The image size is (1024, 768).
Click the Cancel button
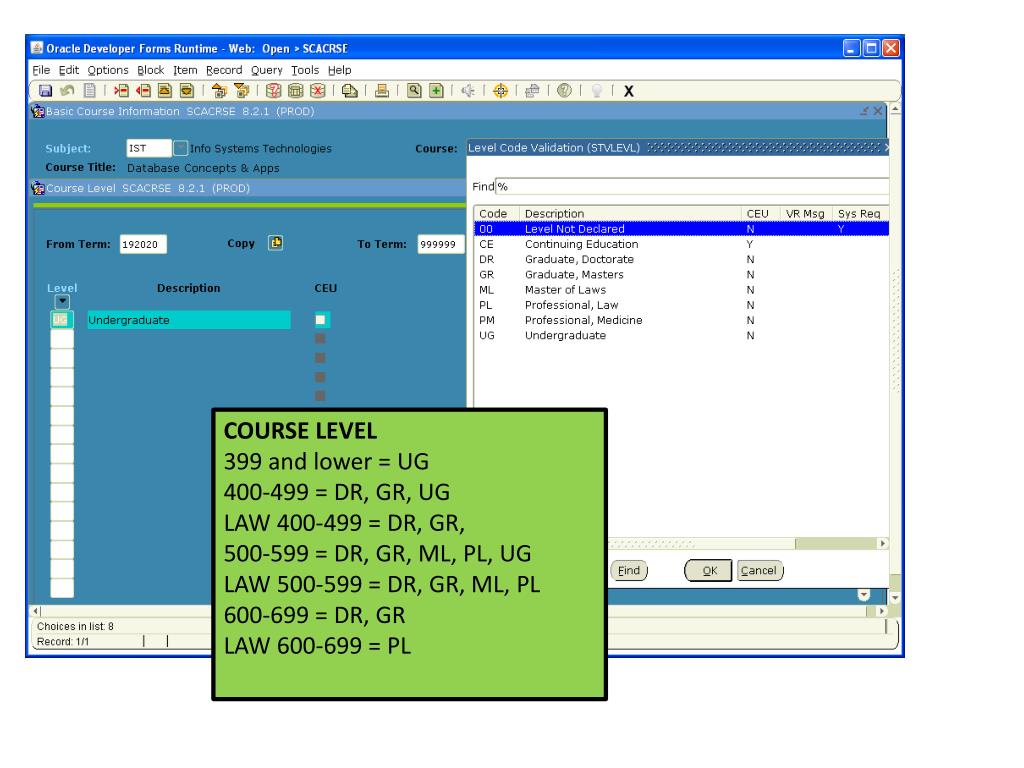pyautogui.click(x=759, y=571)
